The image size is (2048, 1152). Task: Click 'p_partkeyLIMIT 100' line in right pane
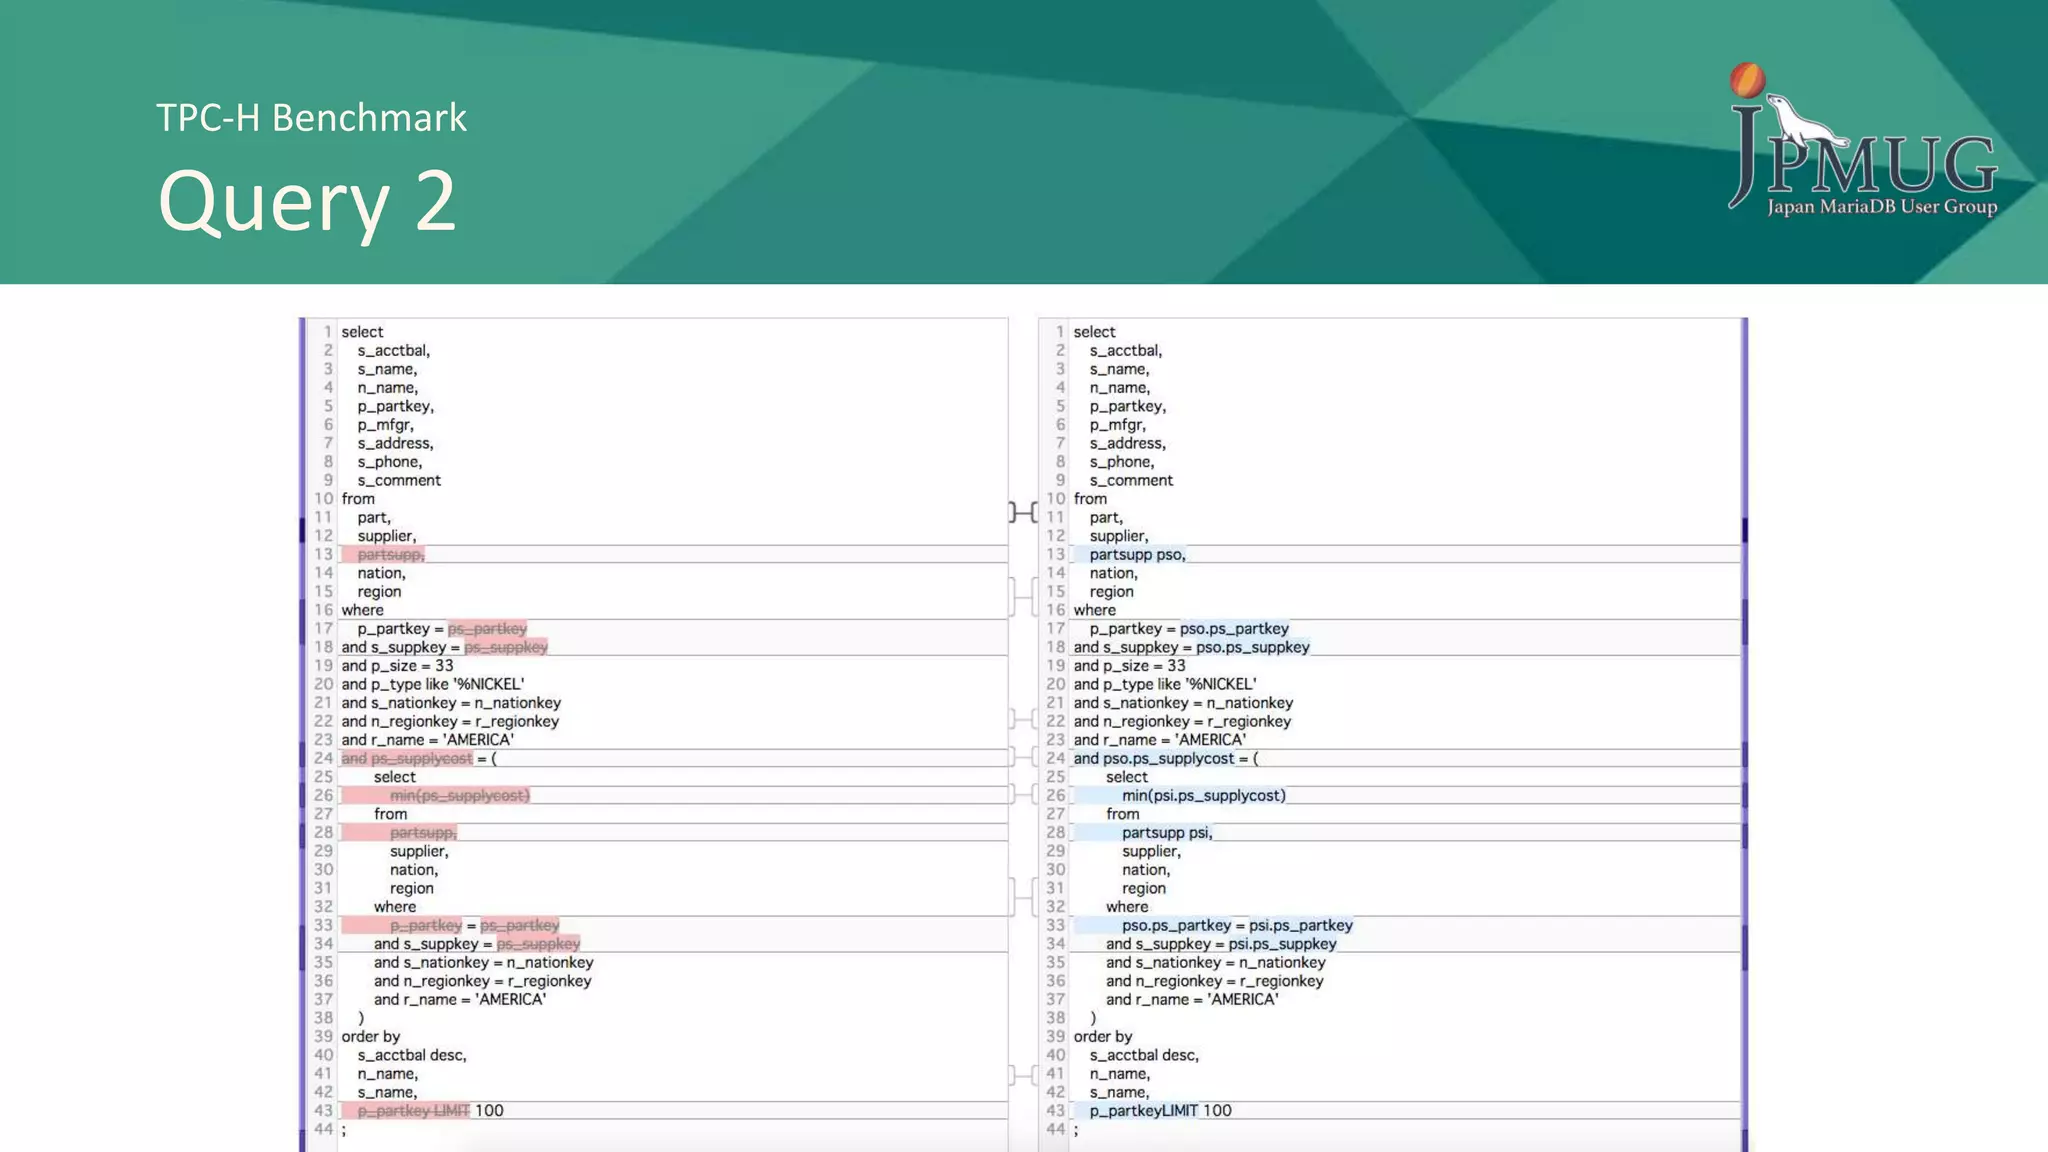1160,1110
